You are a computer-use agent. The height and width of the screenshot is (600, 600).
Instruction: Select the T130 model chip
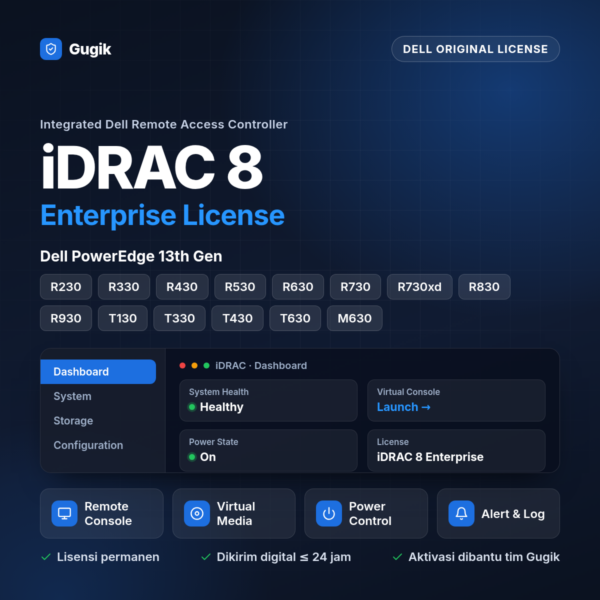coord(123,318)
